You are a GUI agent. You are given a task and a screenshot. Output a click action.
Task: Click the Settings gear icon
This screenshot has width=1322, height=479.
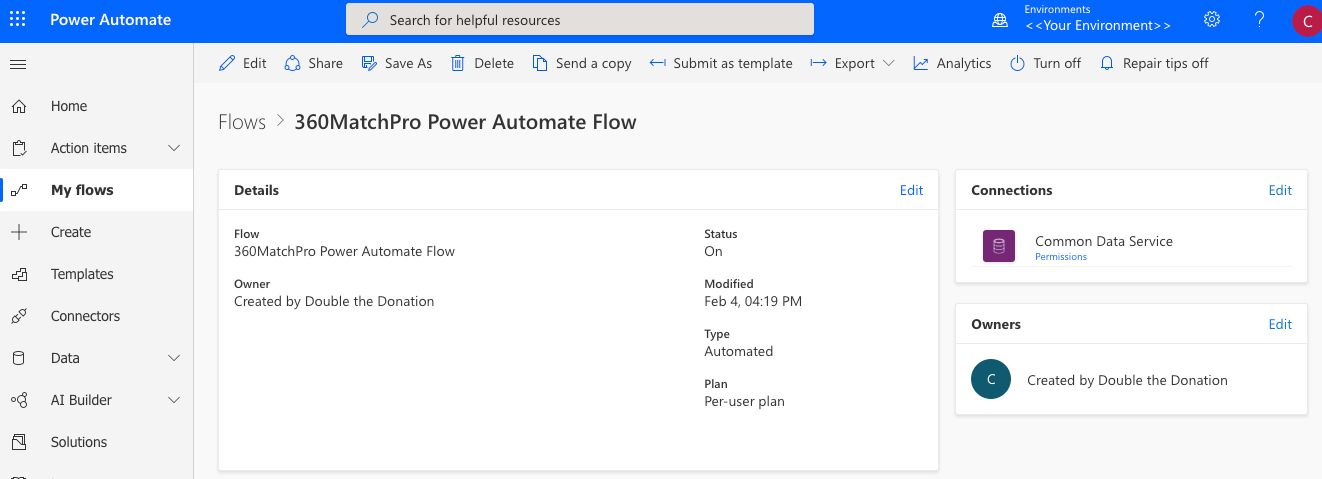point(1212,19)
